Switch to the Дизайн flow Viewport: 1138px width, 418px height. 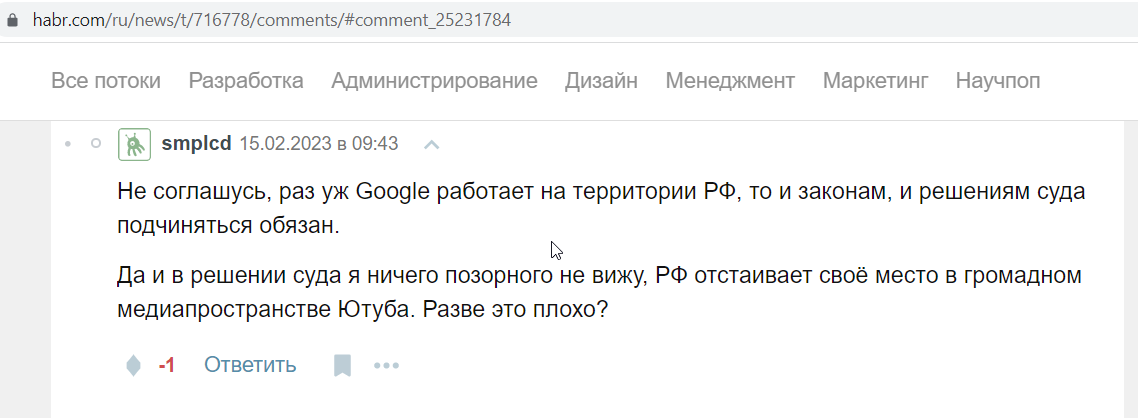(x=601, y=81)
